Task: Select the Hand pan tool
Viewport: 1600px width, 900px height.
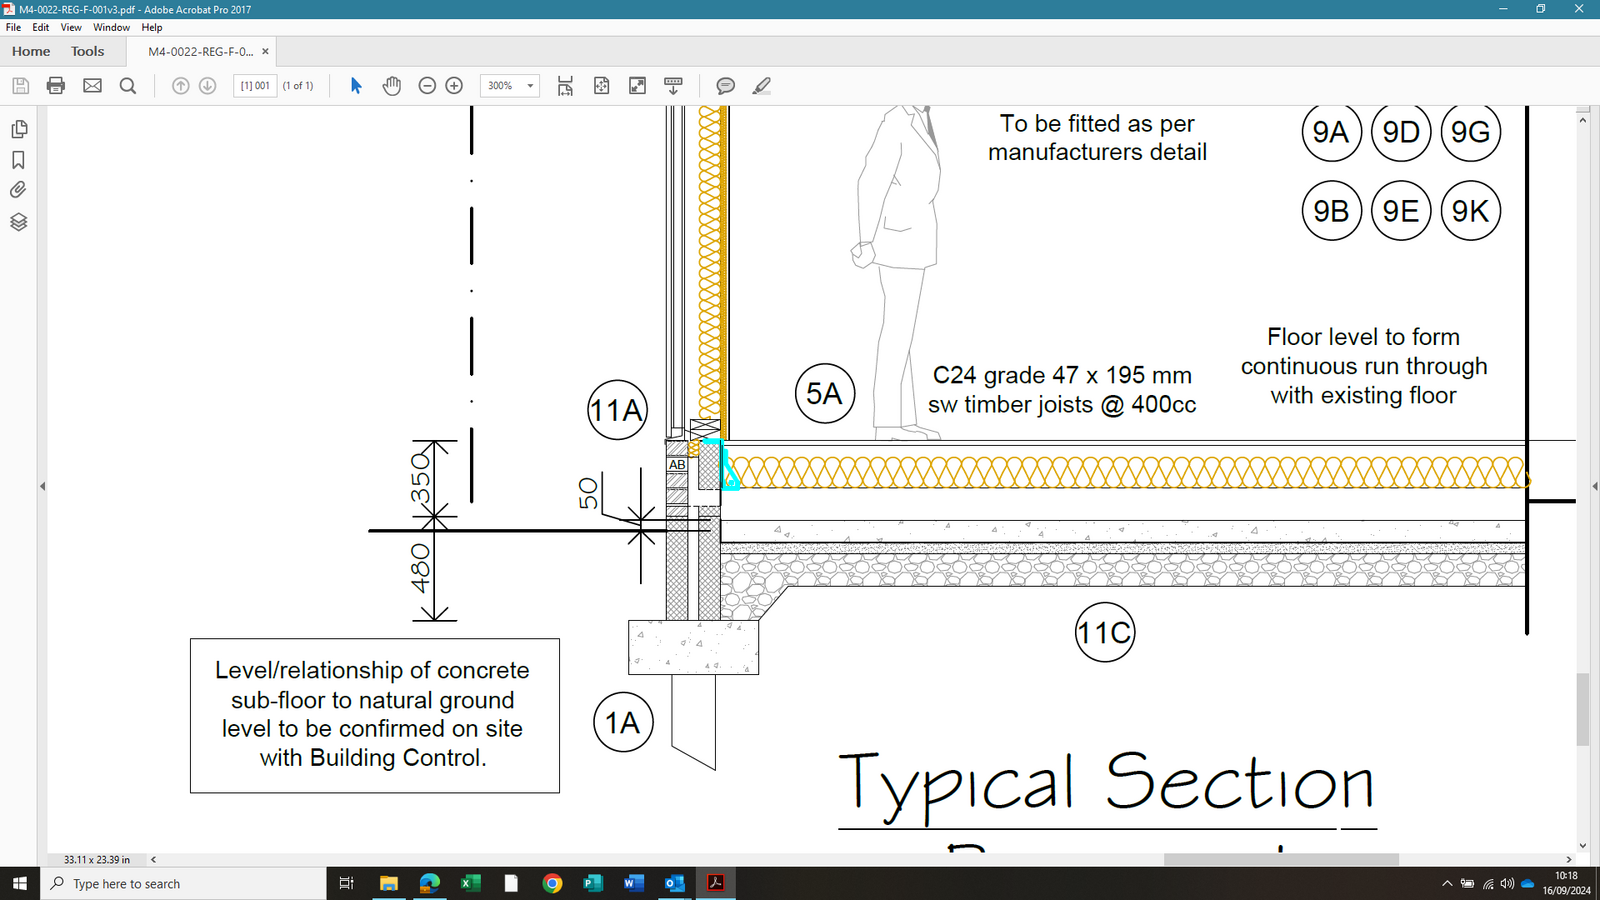Action: click(392, 86)
